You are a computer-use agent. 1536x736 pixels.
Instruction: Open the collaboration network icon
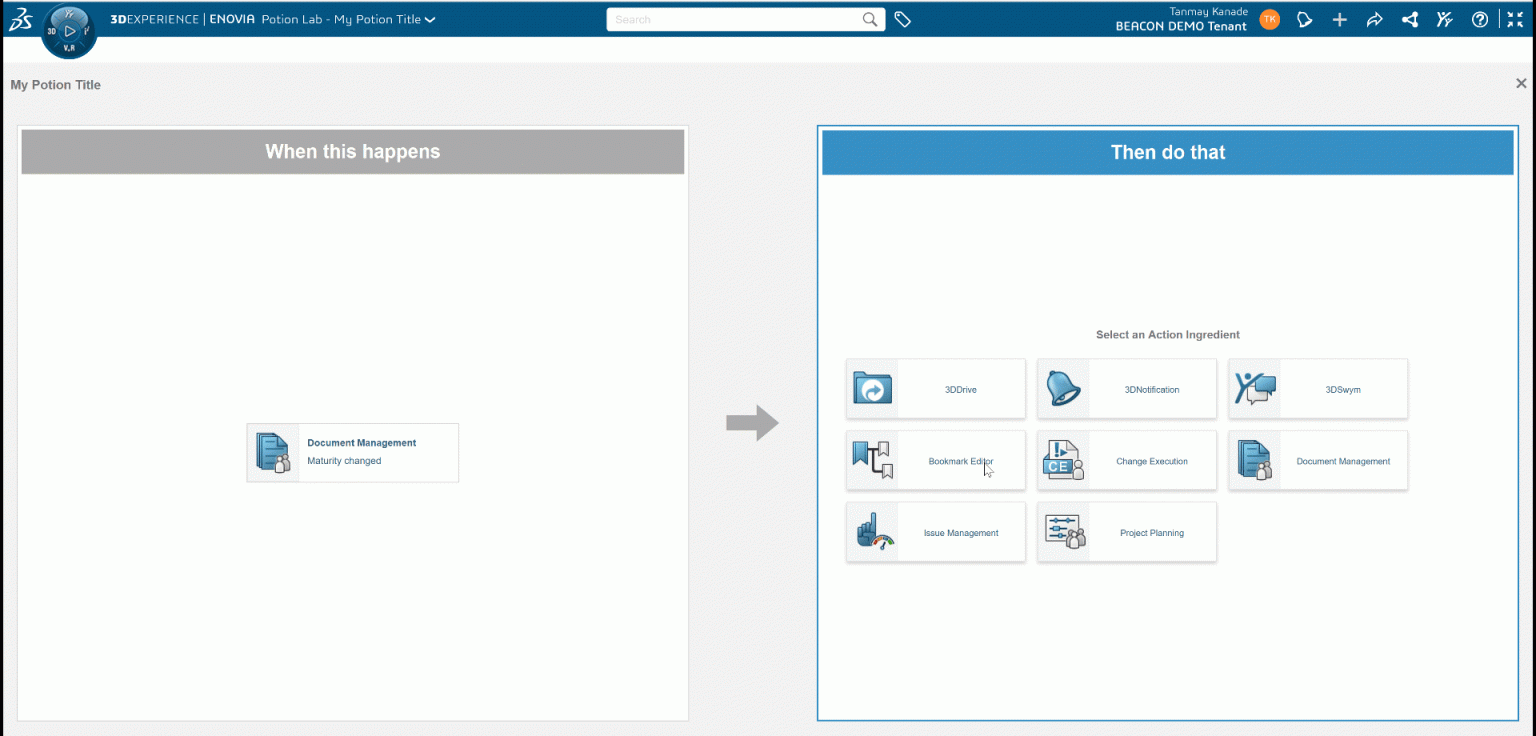point(1410,19)
